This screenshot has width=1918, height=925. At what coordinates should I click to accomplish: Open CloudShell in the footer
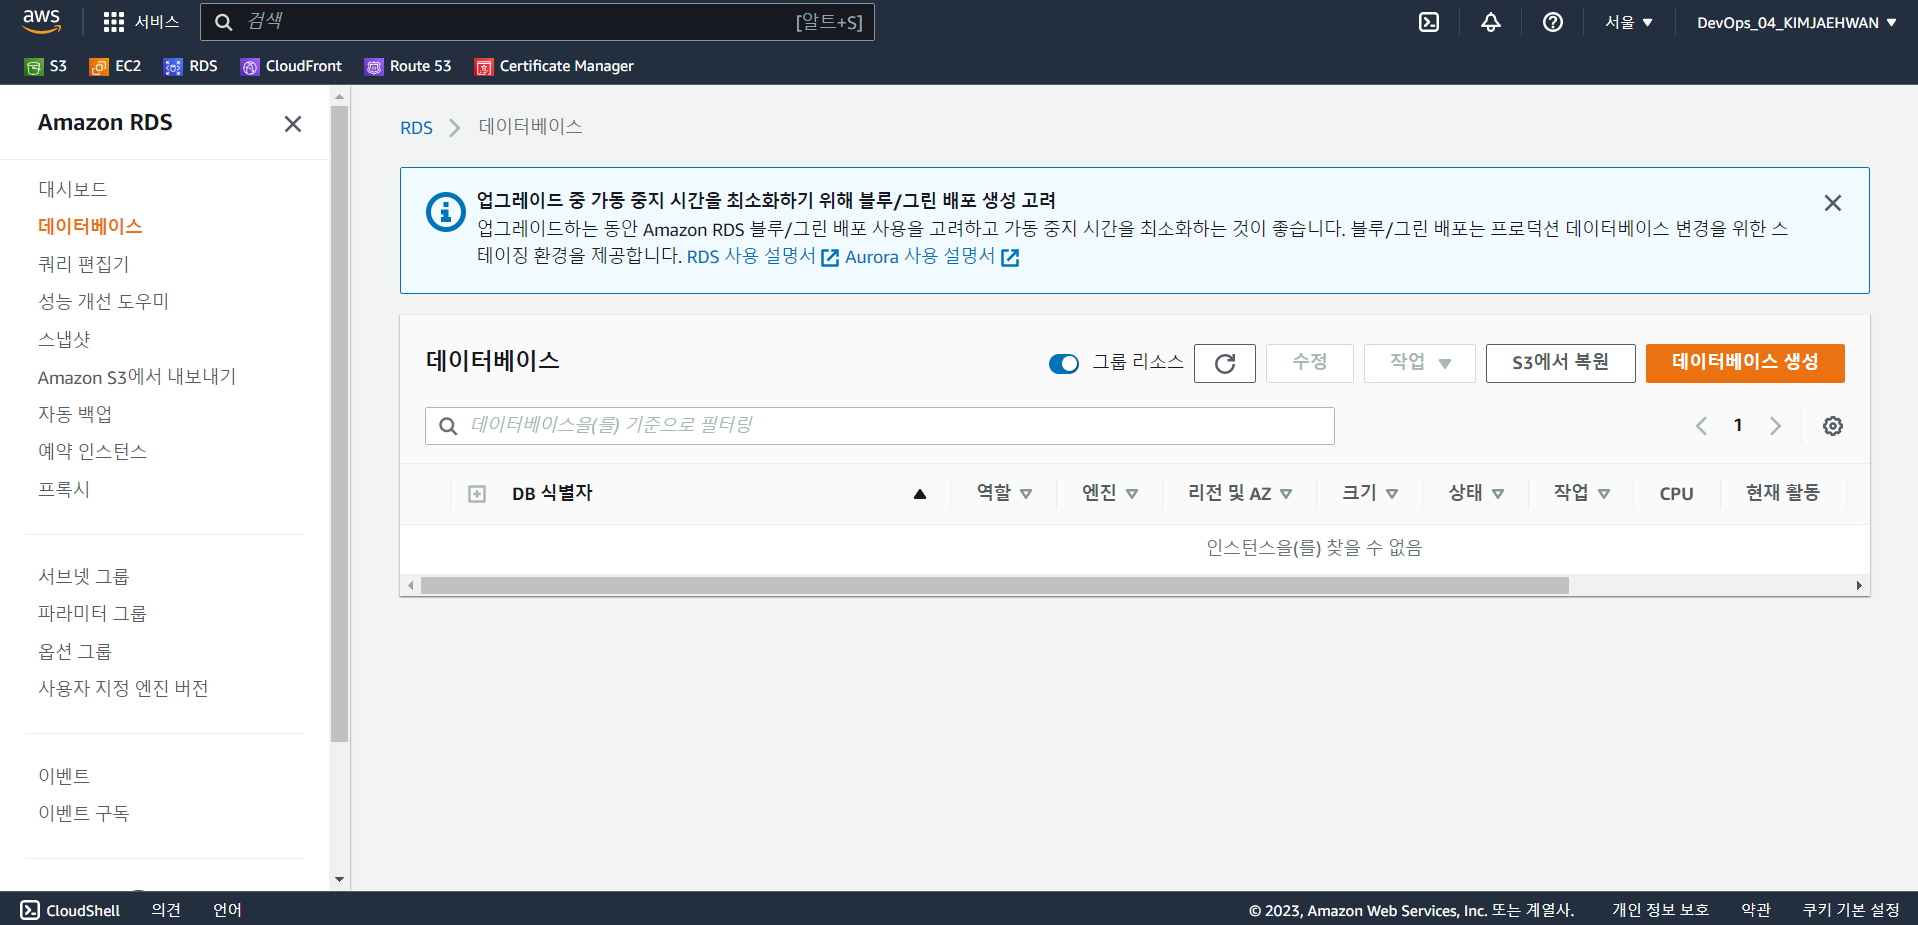coord(70,910)
